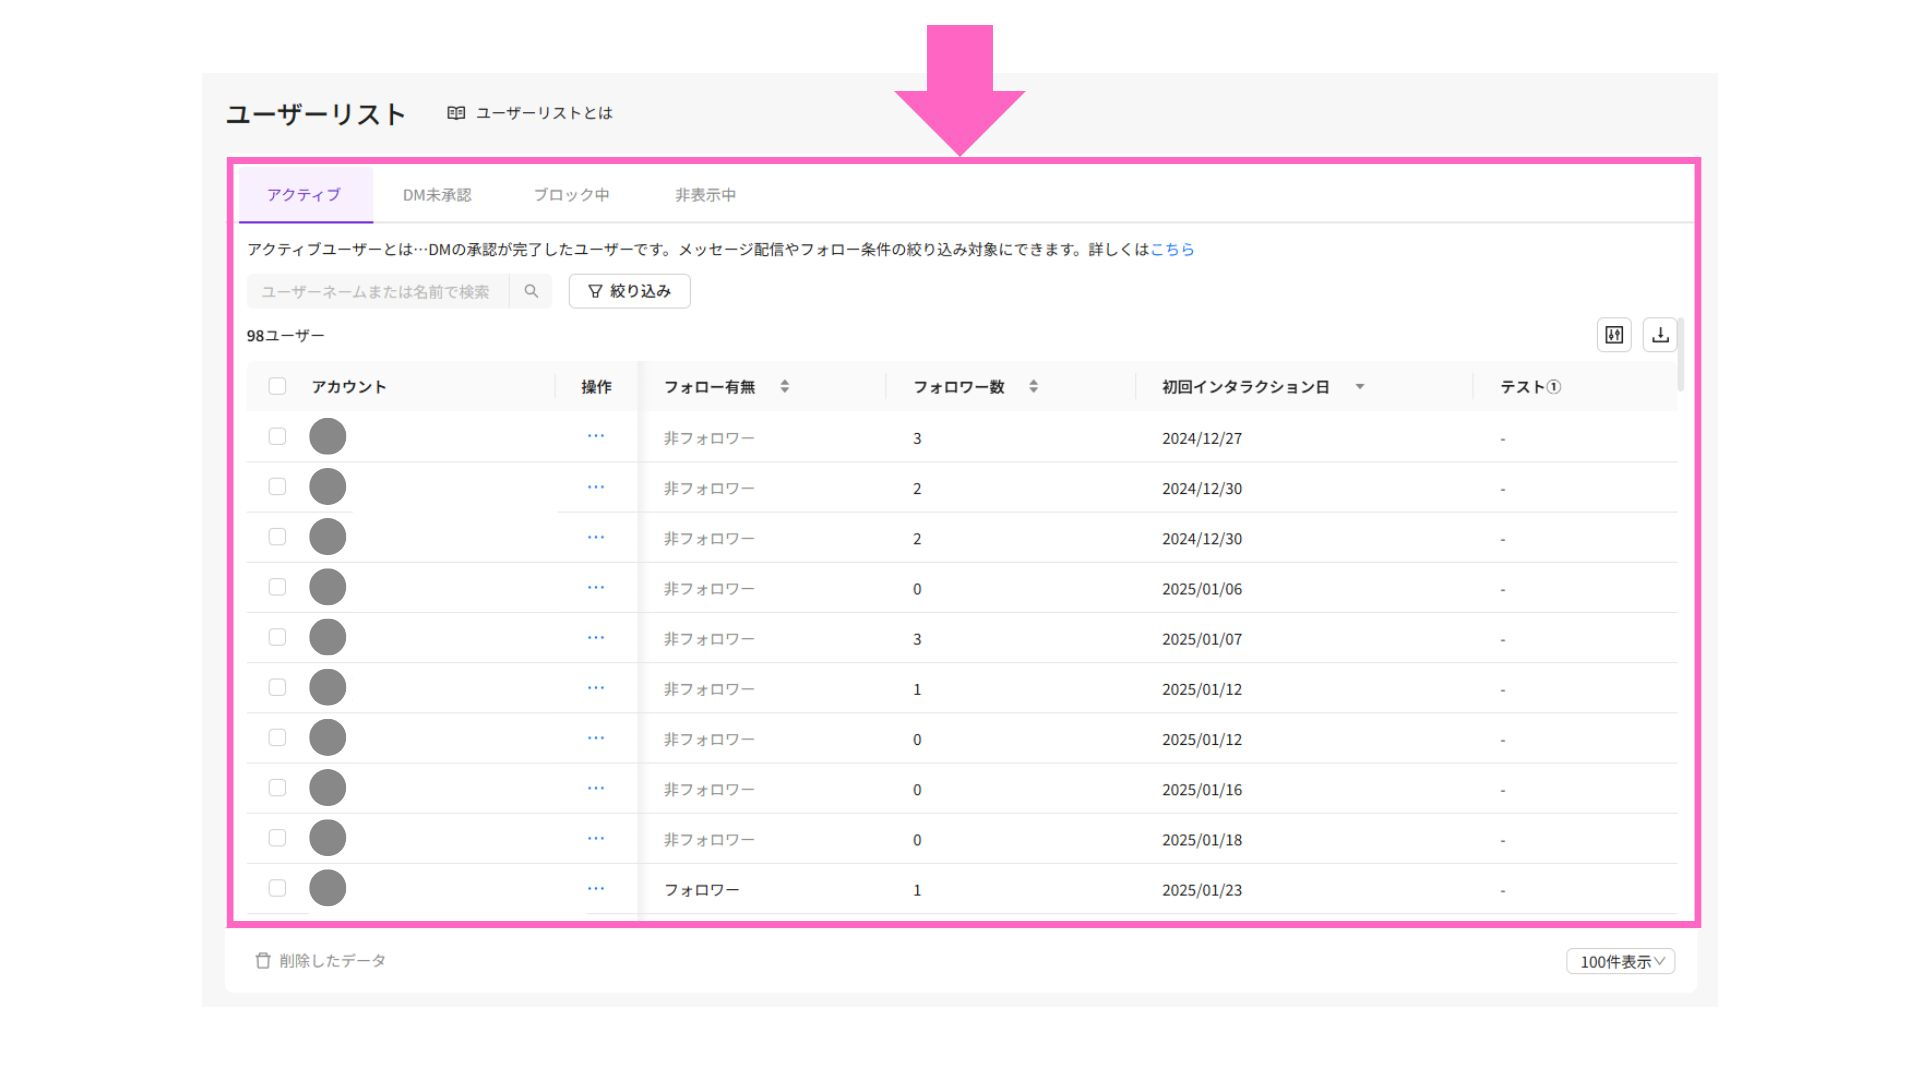Check the 2025/01/16 row checkbox
Image resolution: width=1920 pixels, height=1080 pixels.
click(x=277, y=788)
